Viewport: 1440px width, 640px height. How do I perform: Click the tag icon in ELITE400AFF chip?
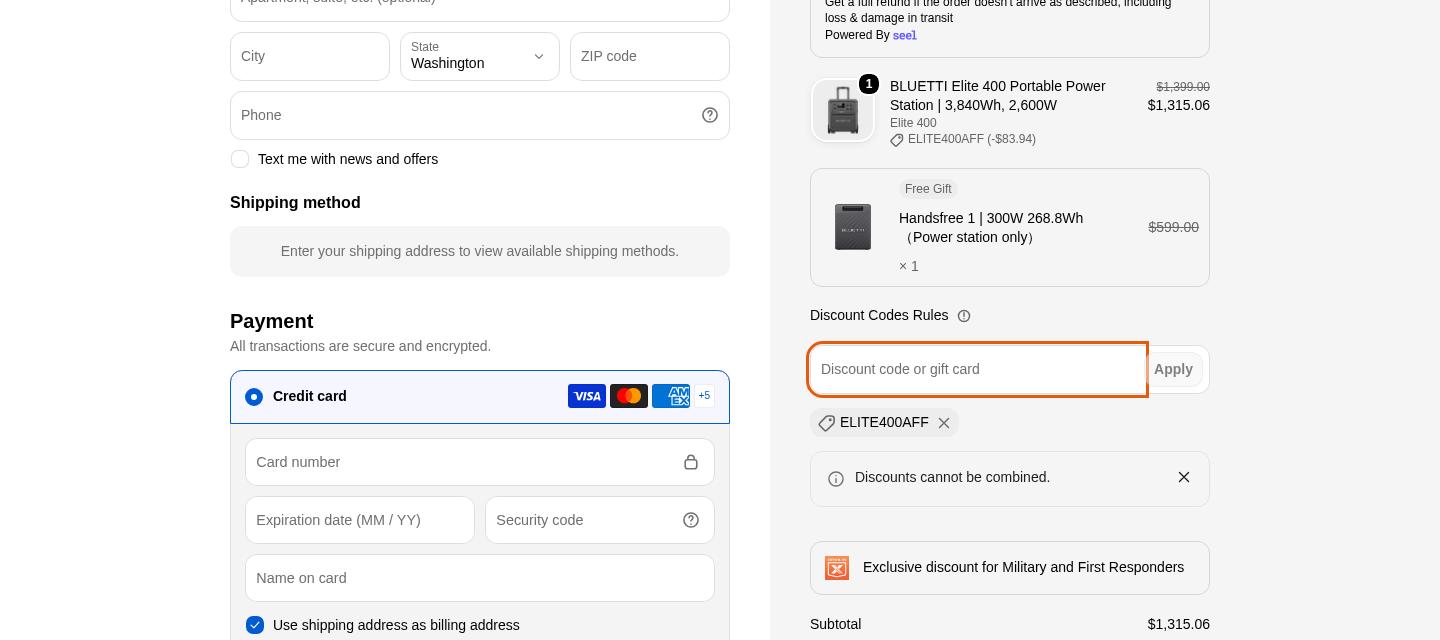826,423
